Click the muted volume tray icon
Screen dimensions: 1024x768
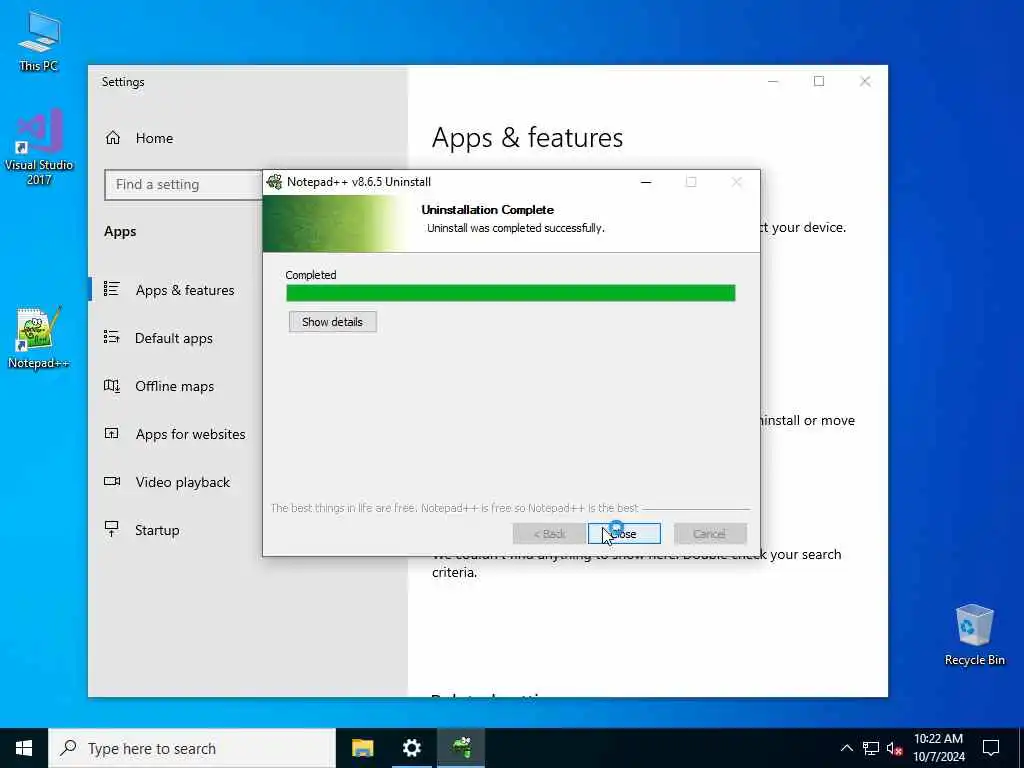coord(895,748)
